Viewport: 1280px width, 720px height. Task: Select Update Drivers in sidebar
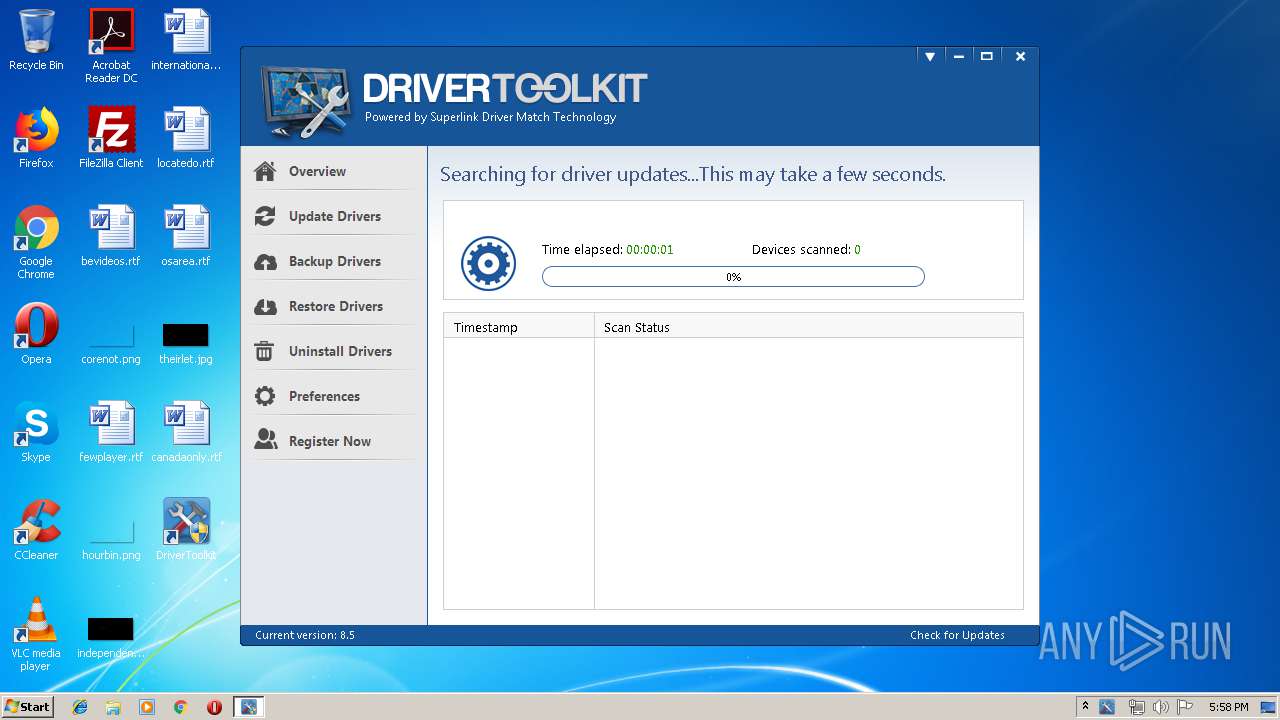[x=333, y=216]
